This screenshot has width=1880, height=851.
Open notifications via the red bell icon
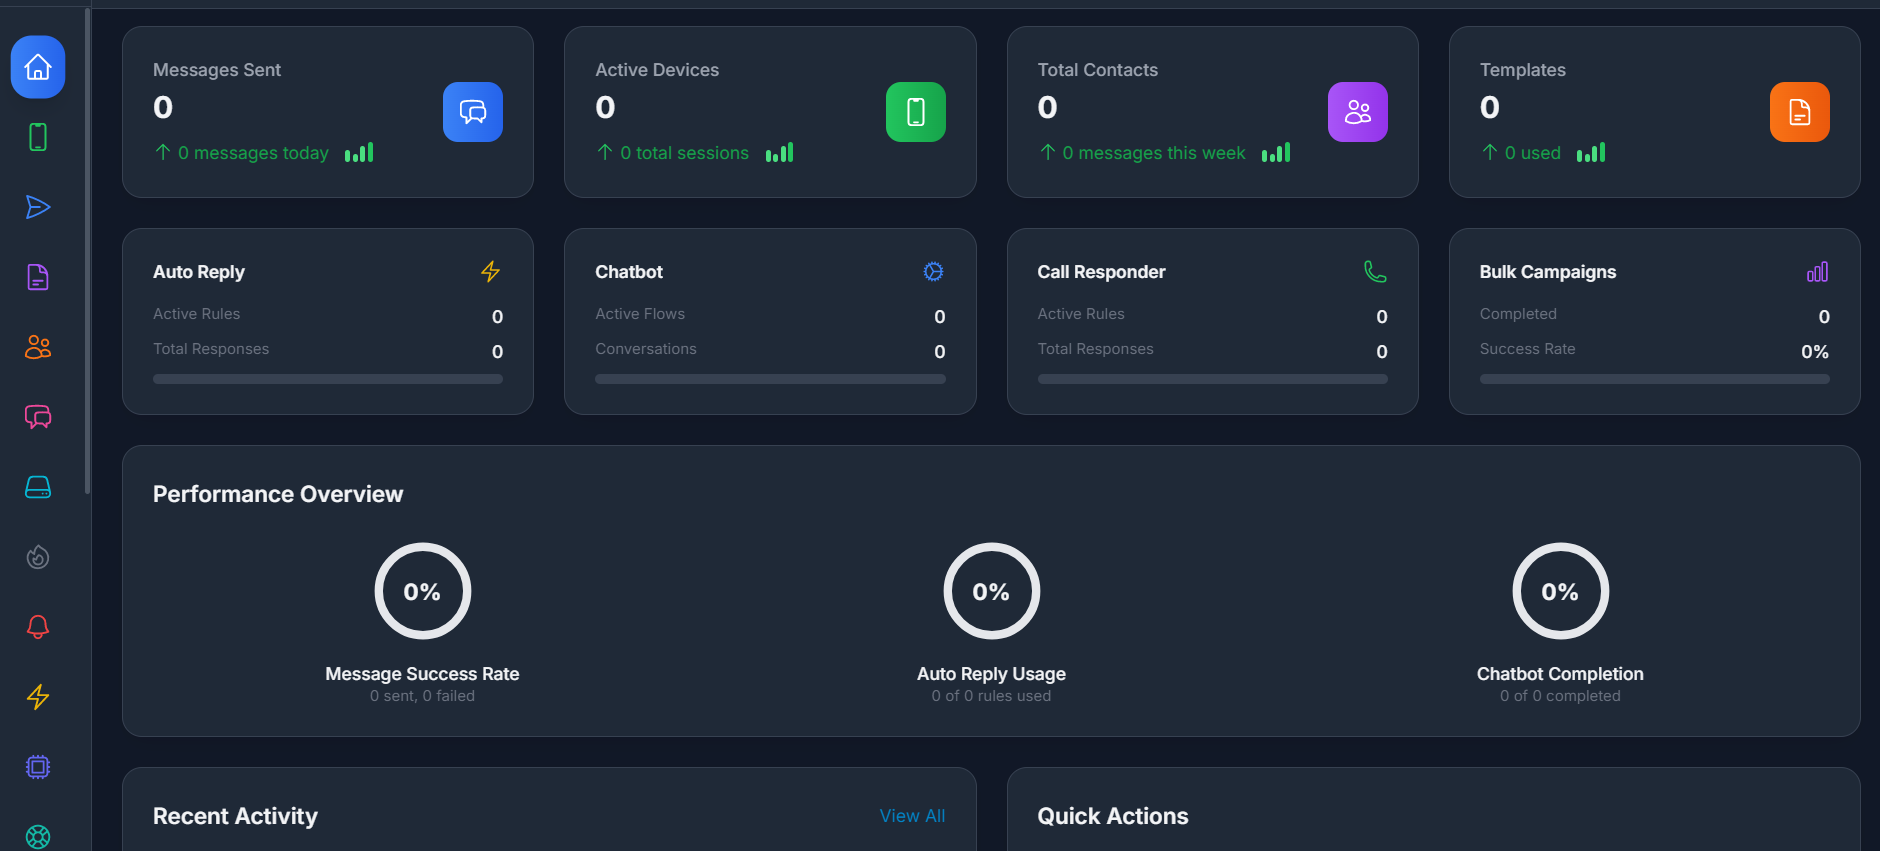pyautogui.click(x=38, y=627)
